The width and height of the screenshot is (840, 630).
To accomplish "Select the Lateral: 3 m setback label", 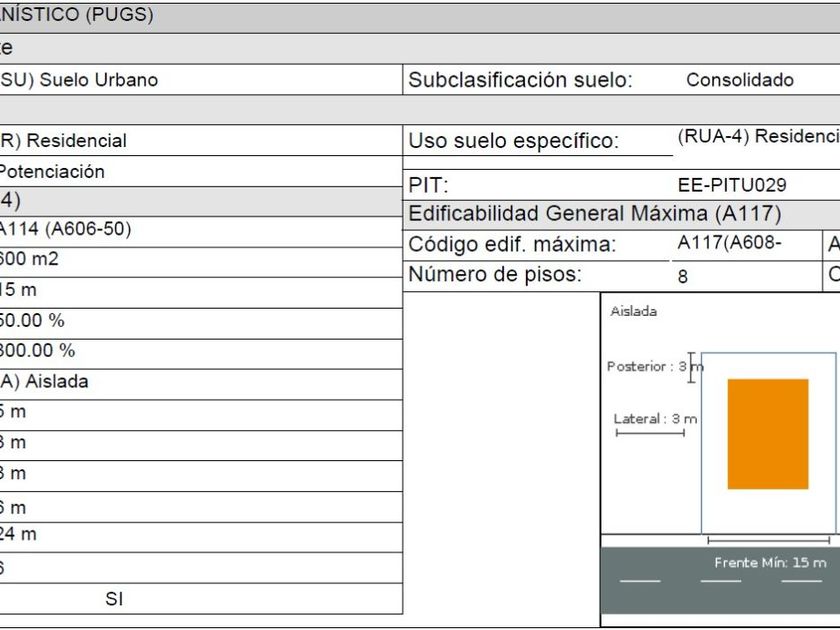I will (x=655, y=419).
